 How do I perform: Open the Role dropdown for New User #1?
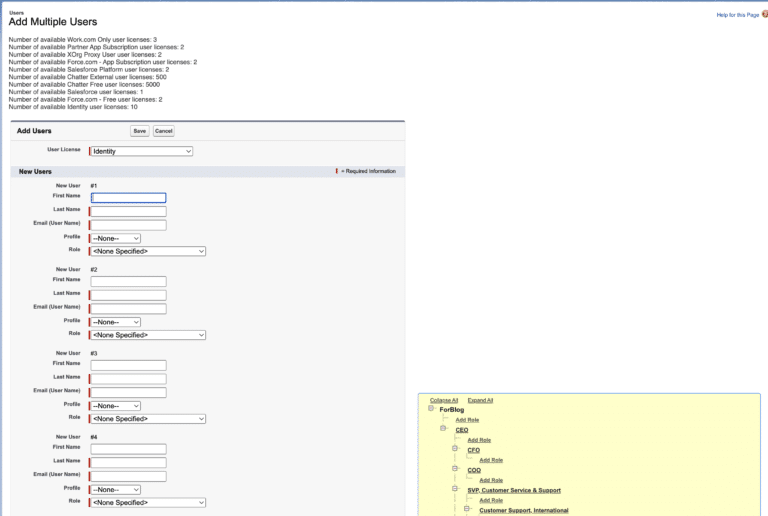pos(148,251)
